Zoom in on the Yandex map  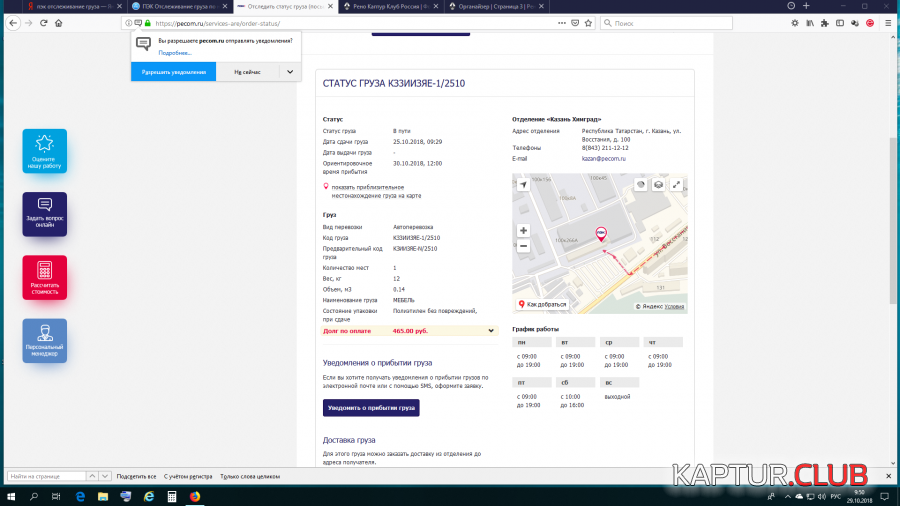(x=523, y=231)
